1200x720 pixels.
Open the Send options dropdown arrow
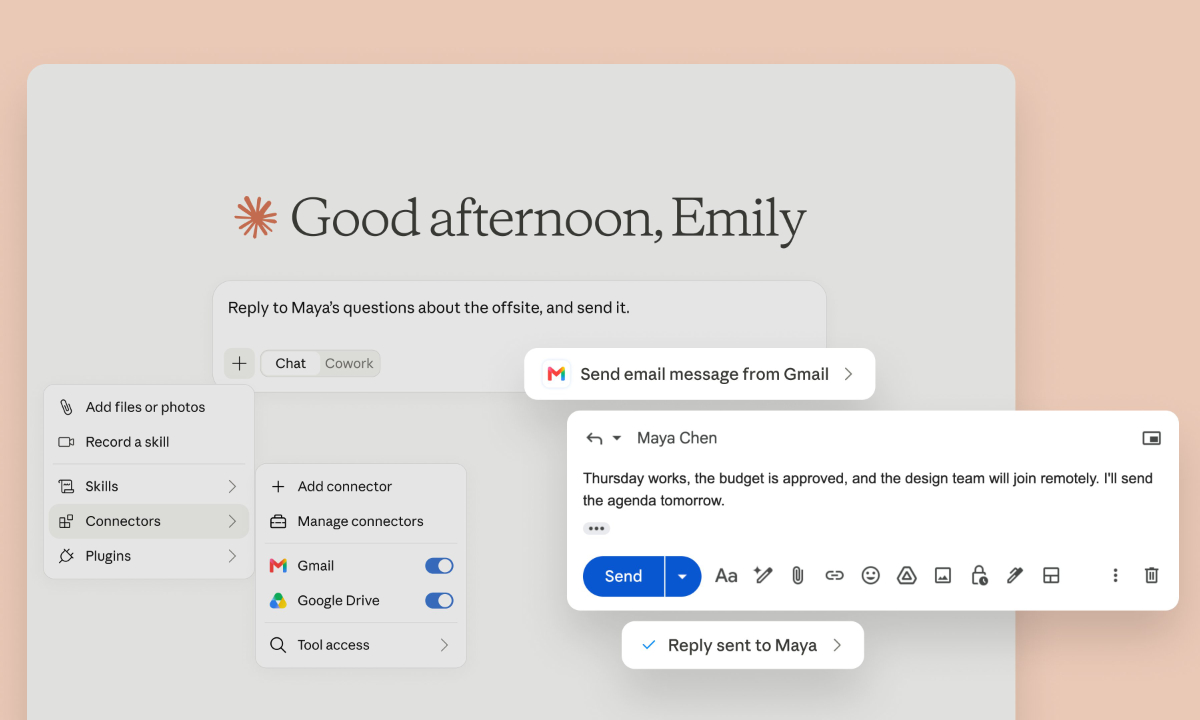683,576
